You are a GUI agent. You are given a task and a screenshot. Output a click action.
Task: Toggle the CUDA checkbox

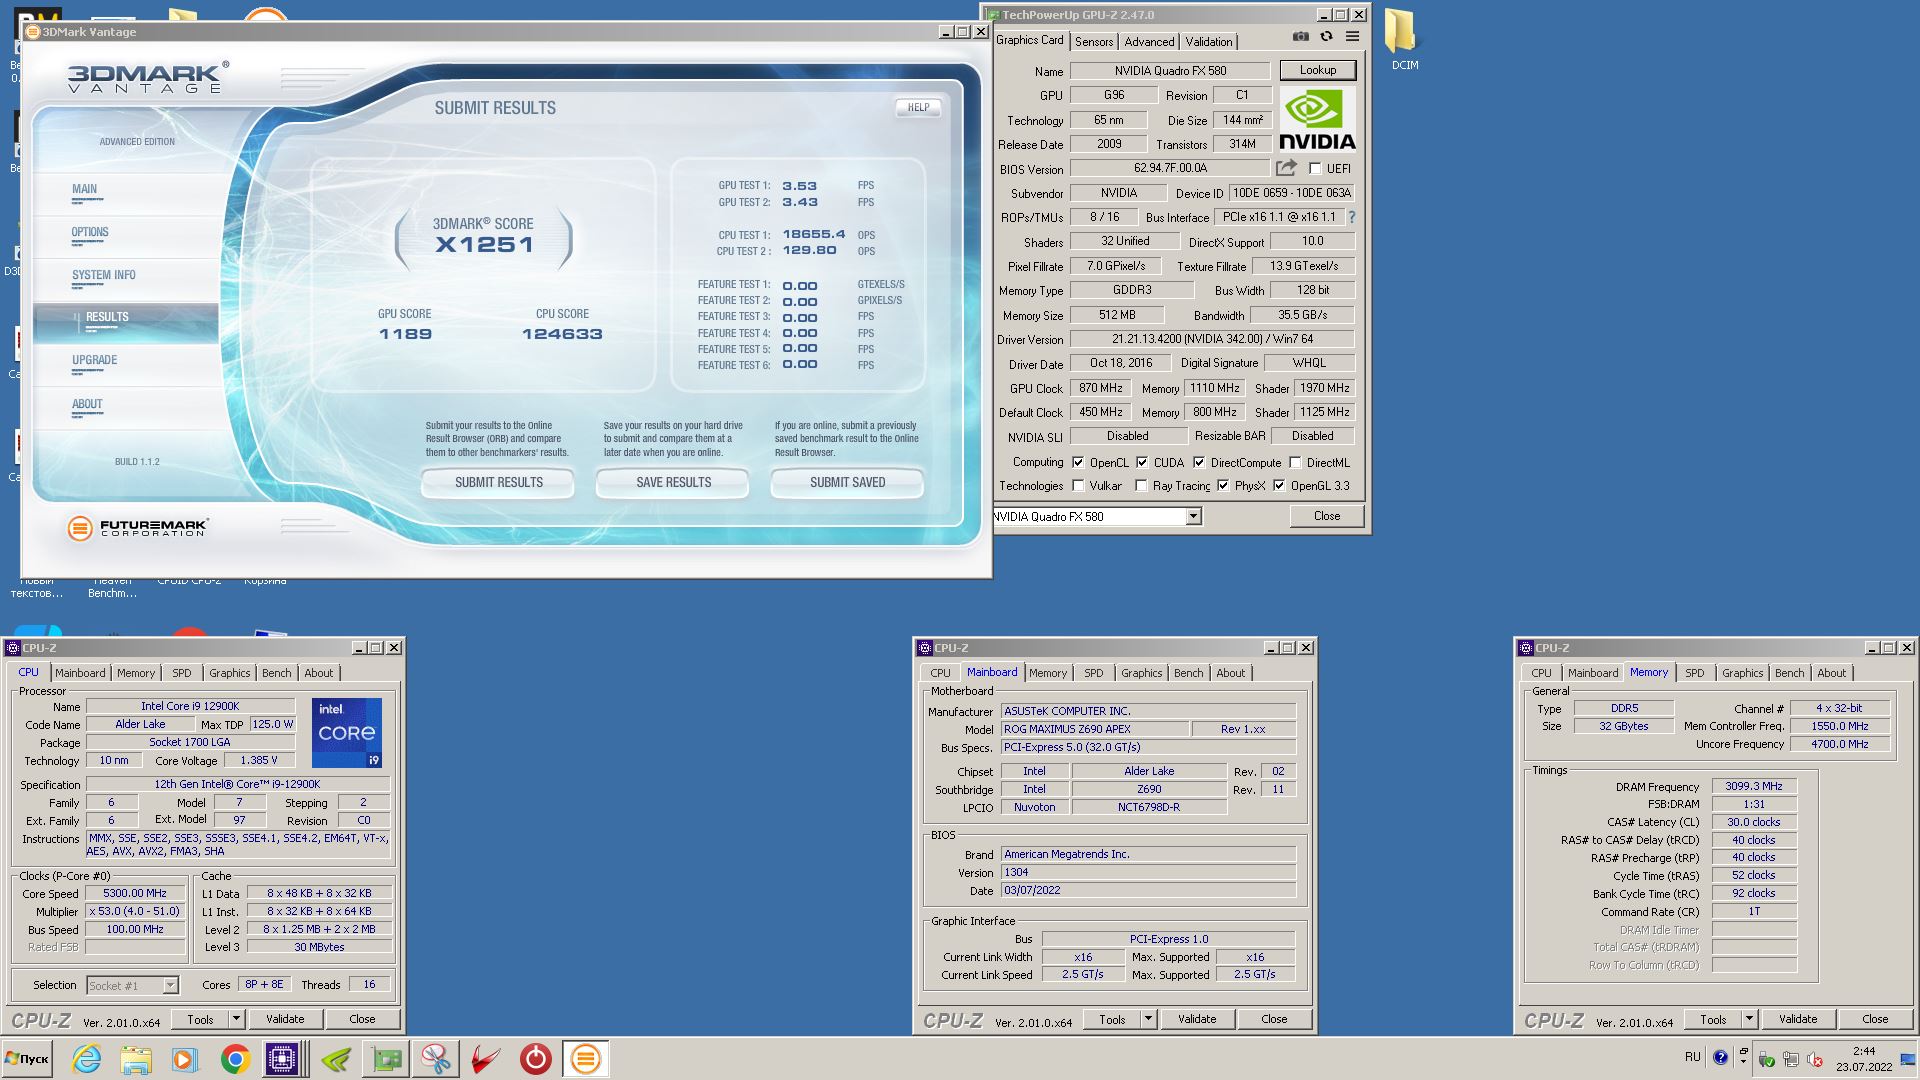click(1142, 463)
